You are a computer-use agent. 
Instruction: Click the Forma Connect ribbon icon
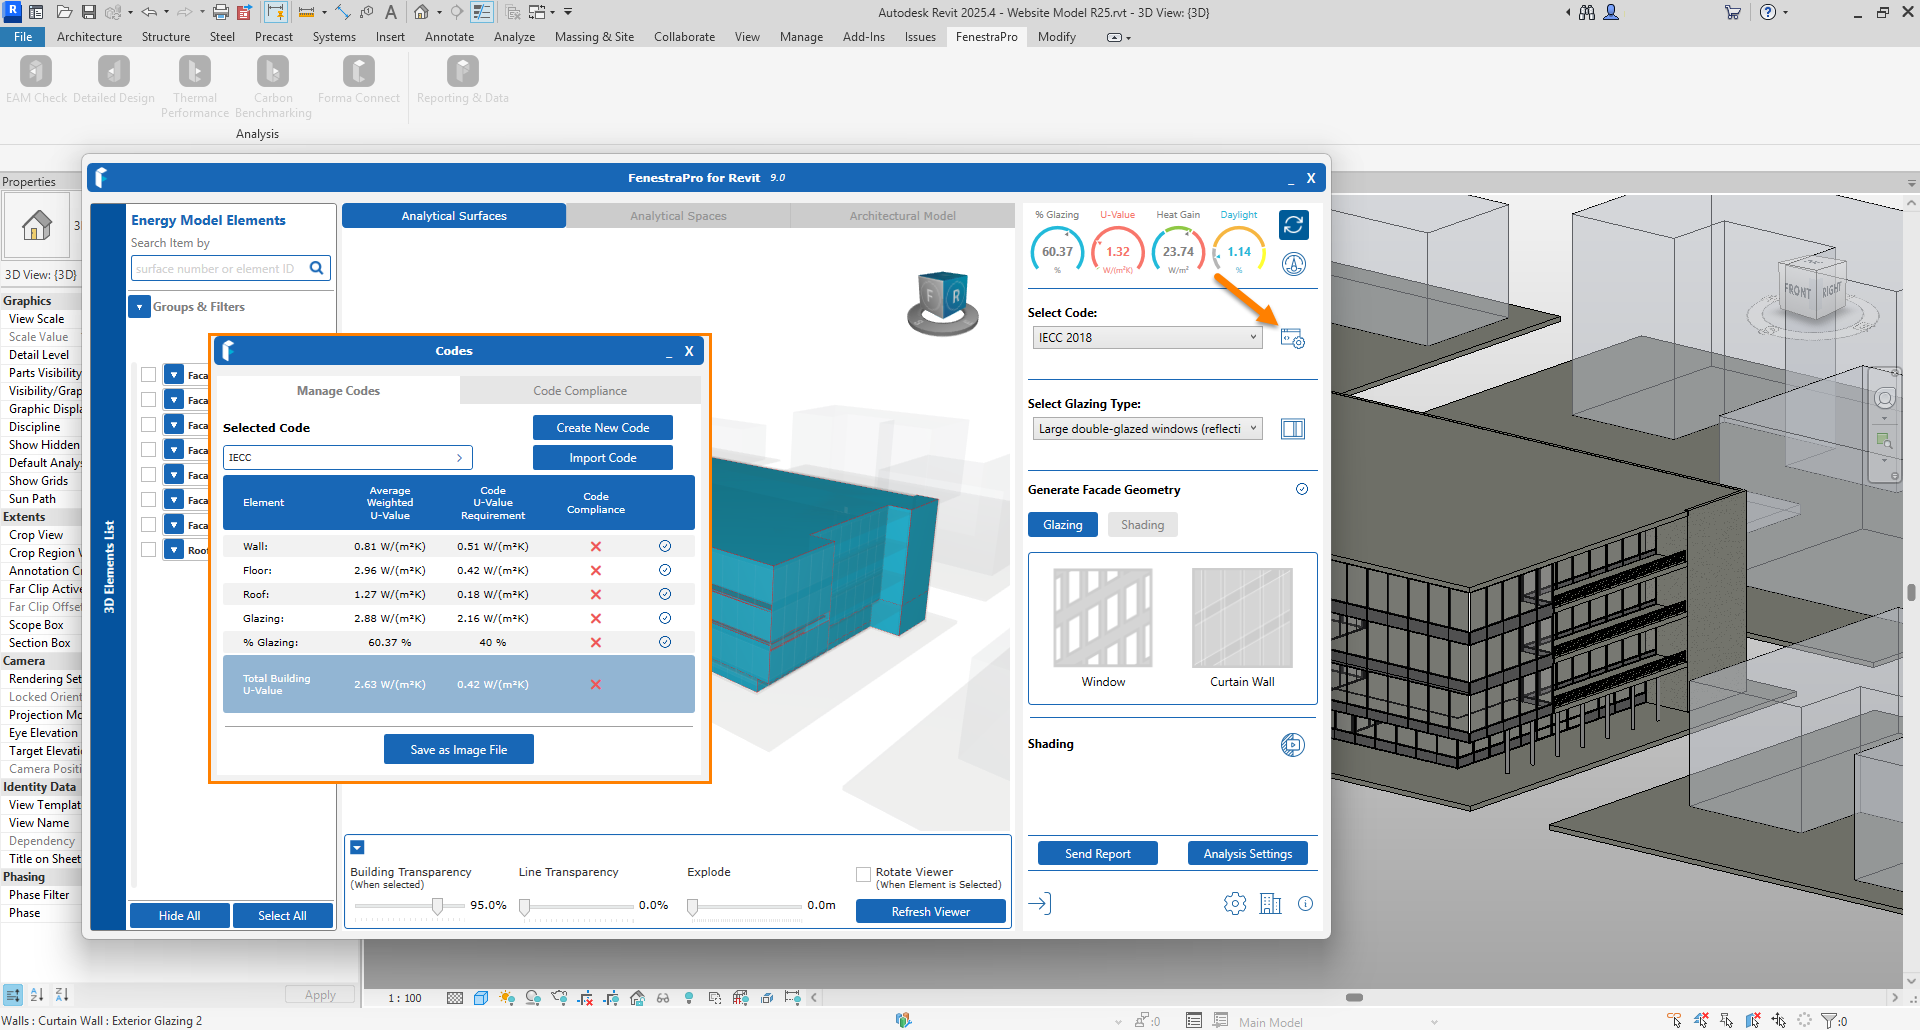pyautogui.click(x=358, y=72)
